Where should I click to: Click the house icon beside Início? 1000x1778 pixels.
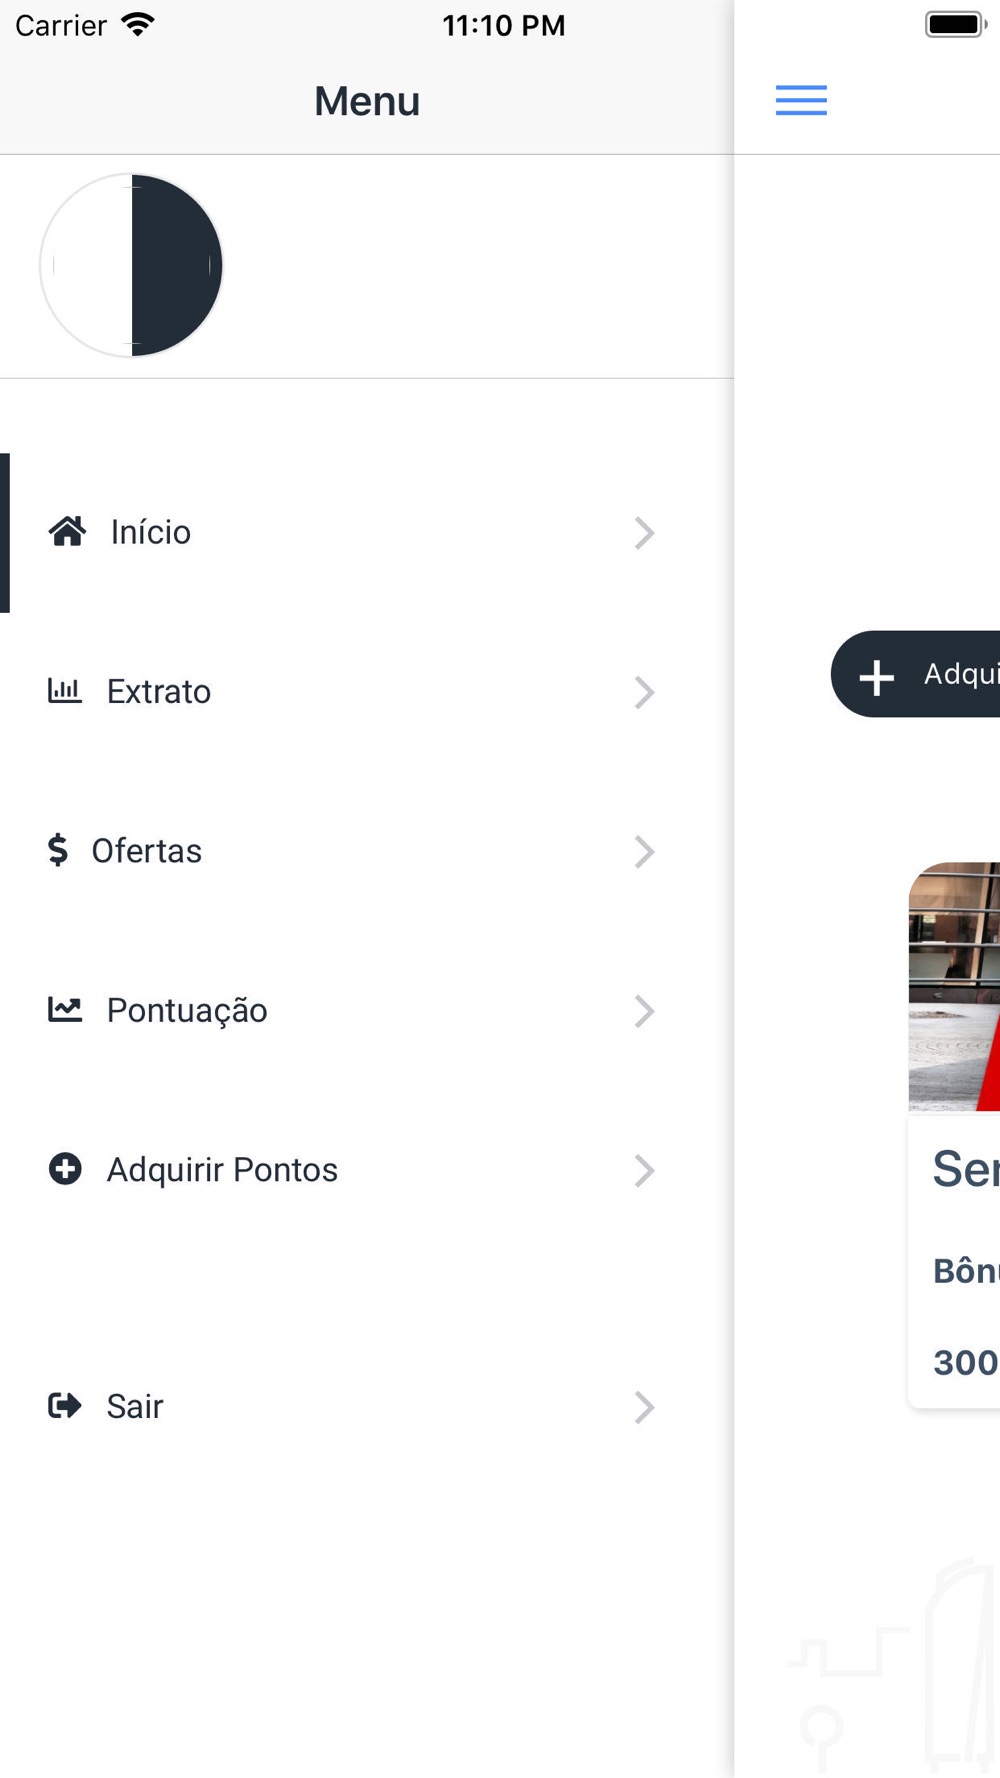[67, 531]
